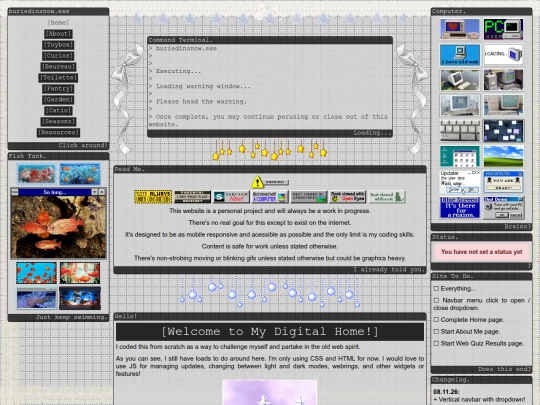Viewport: 540px width, 405px height.
Task: Click the pink coral fish tank stamp
Action: [36, 174]
